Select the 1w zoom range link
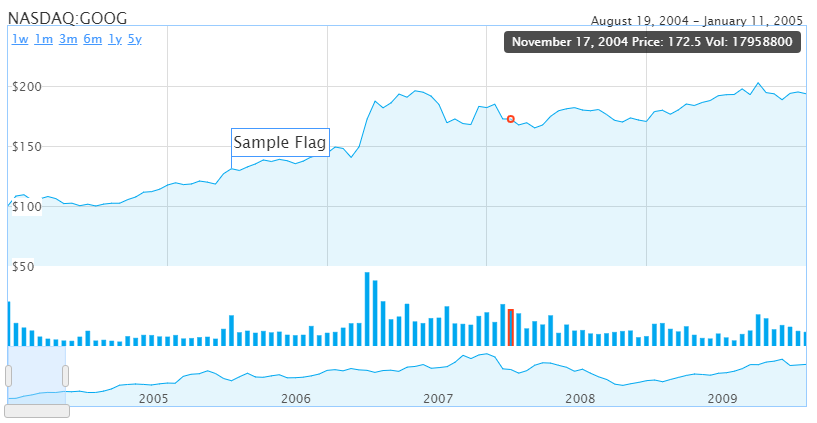Screen dimensions: 817x423 tap(20, 39)
